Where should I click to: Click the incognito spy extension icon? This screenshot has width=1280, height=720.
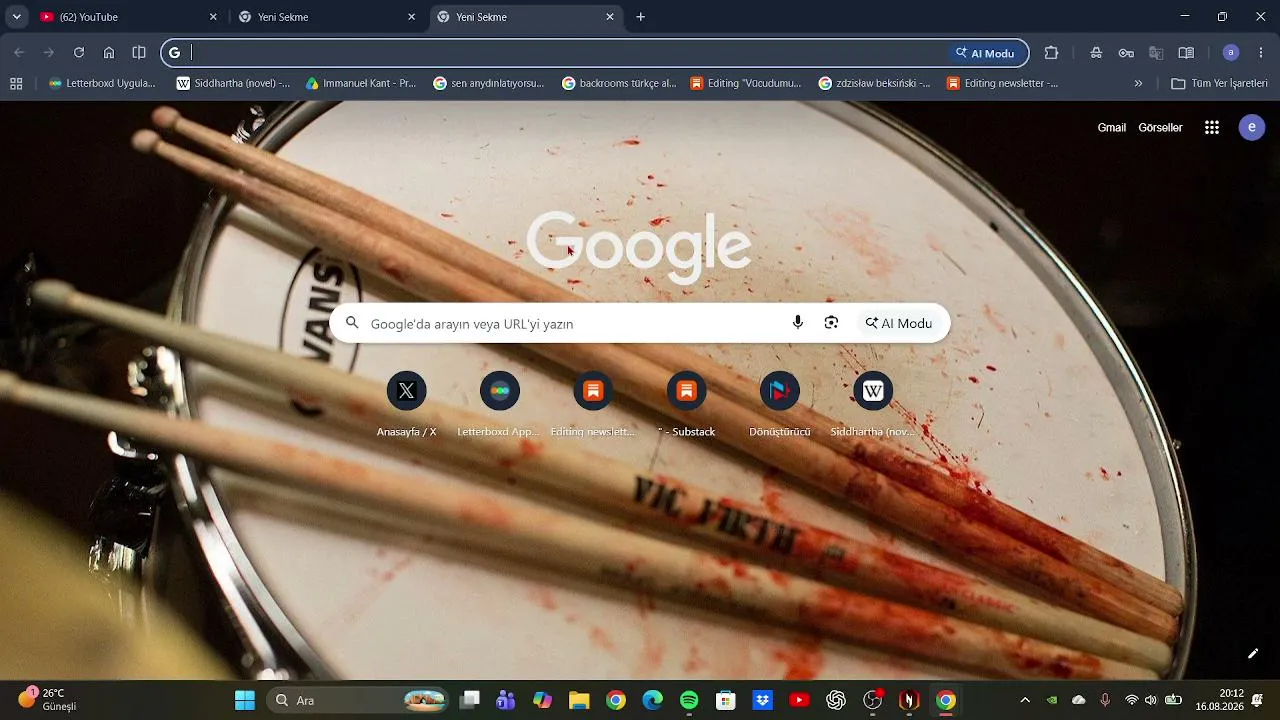pyautogui.click(x=1097, y=53)
